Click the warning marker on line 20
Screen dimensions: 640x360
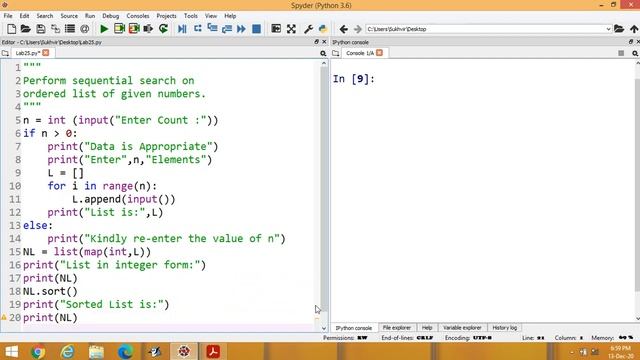pyautogui.click(x=4, y=317)
